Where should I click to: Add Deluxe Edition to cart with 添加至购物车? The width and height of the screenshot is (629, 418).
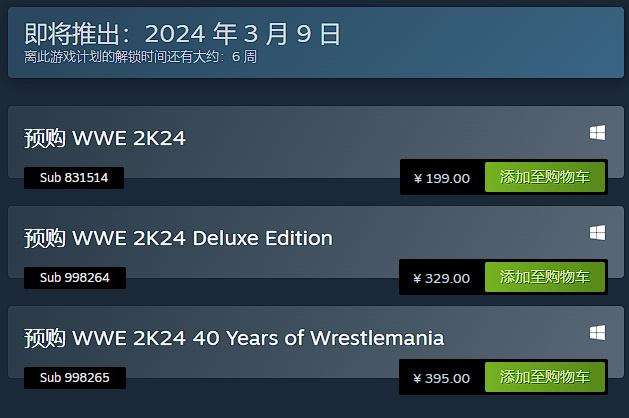tap(545, 277)
